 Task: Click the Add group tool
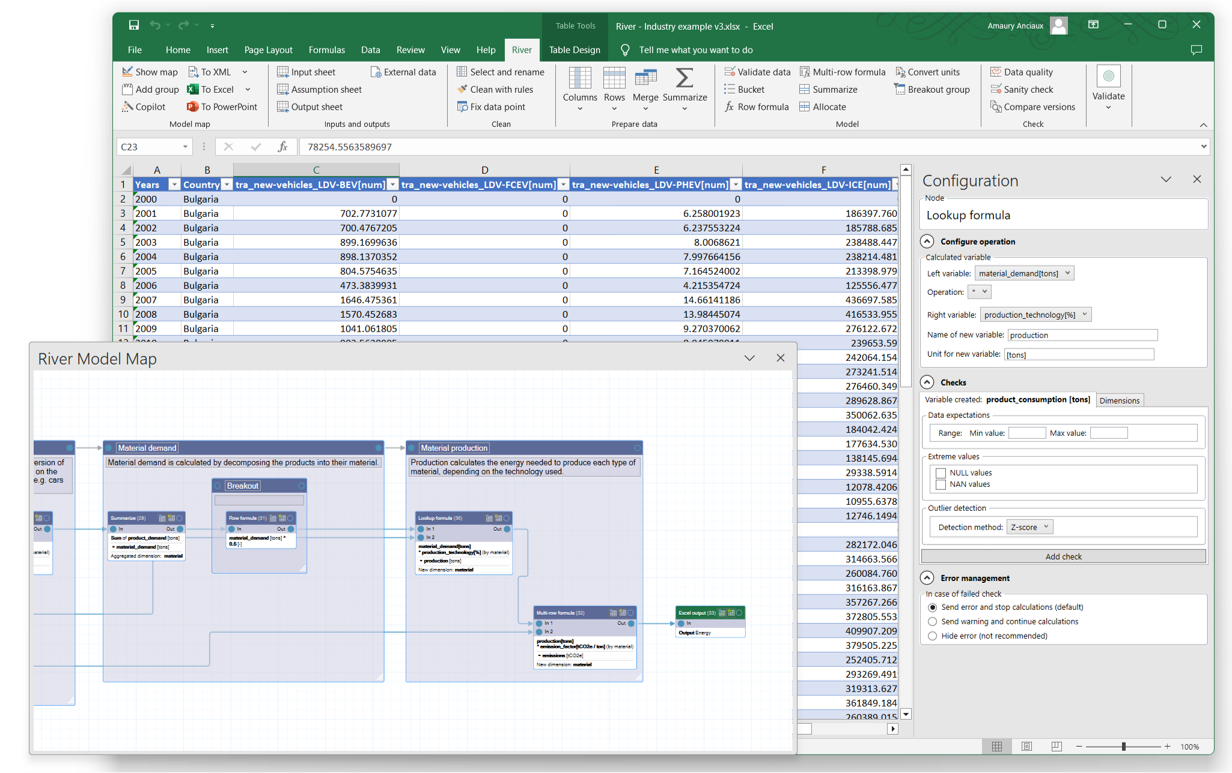(149, 89)
